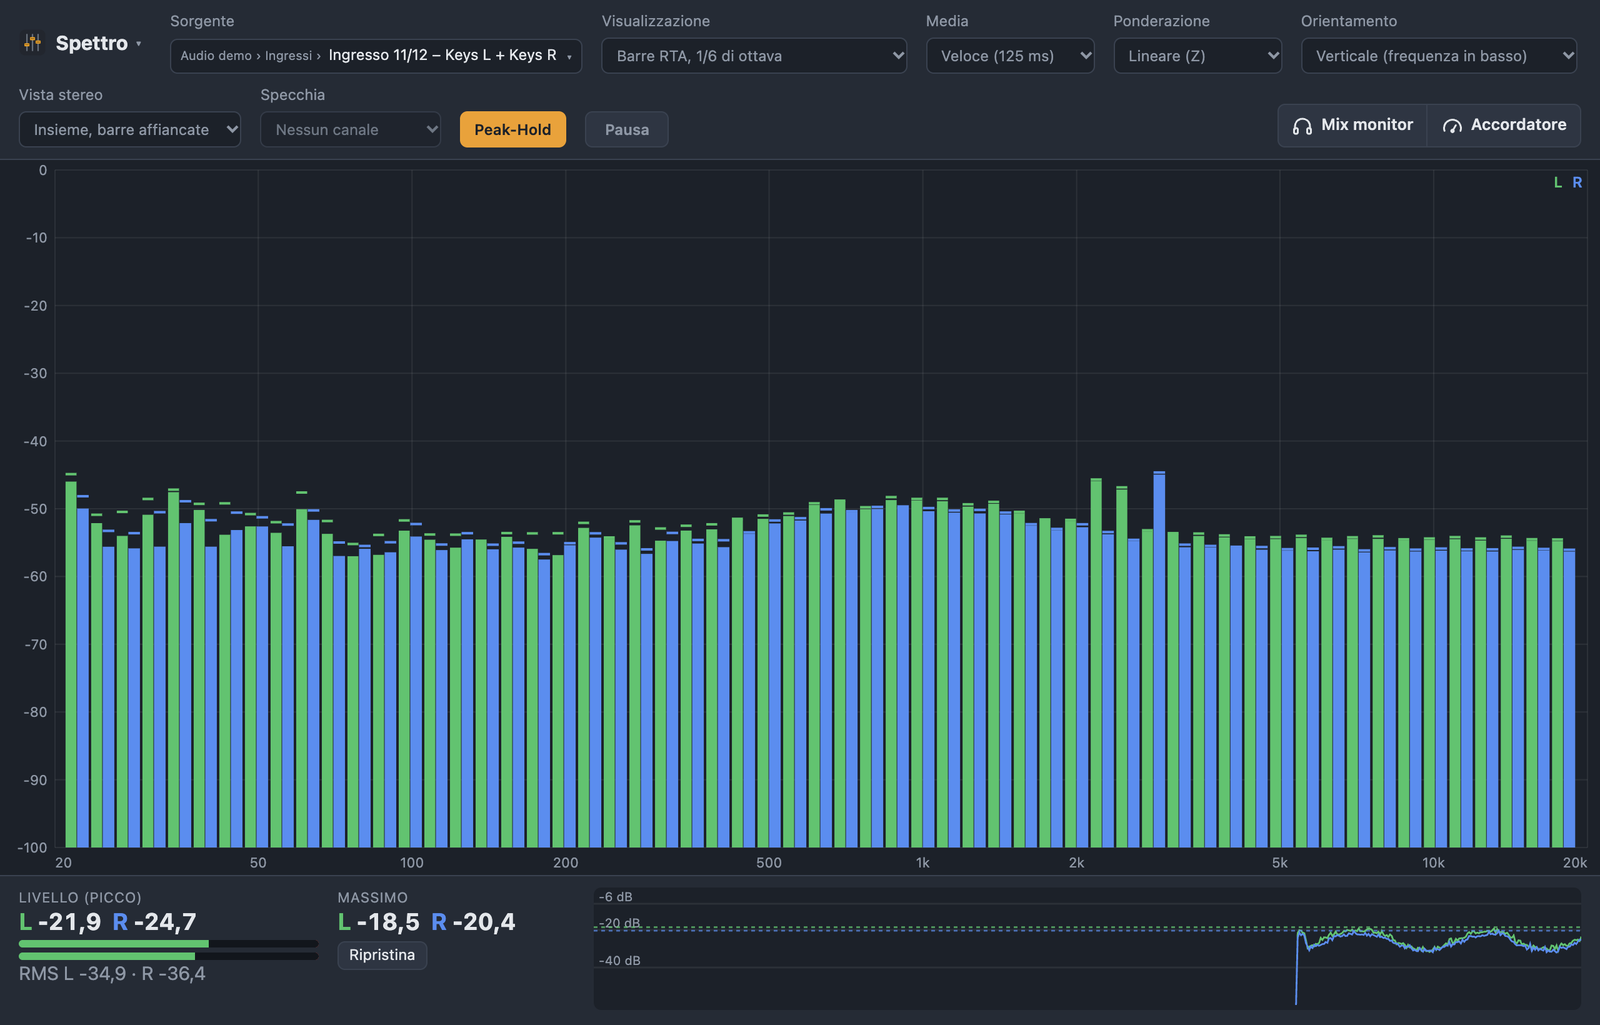Open the Ponderazione Lineare (Z) dropdown
This screenshot has width=1600, height=1025.
tap(1198, 56)
